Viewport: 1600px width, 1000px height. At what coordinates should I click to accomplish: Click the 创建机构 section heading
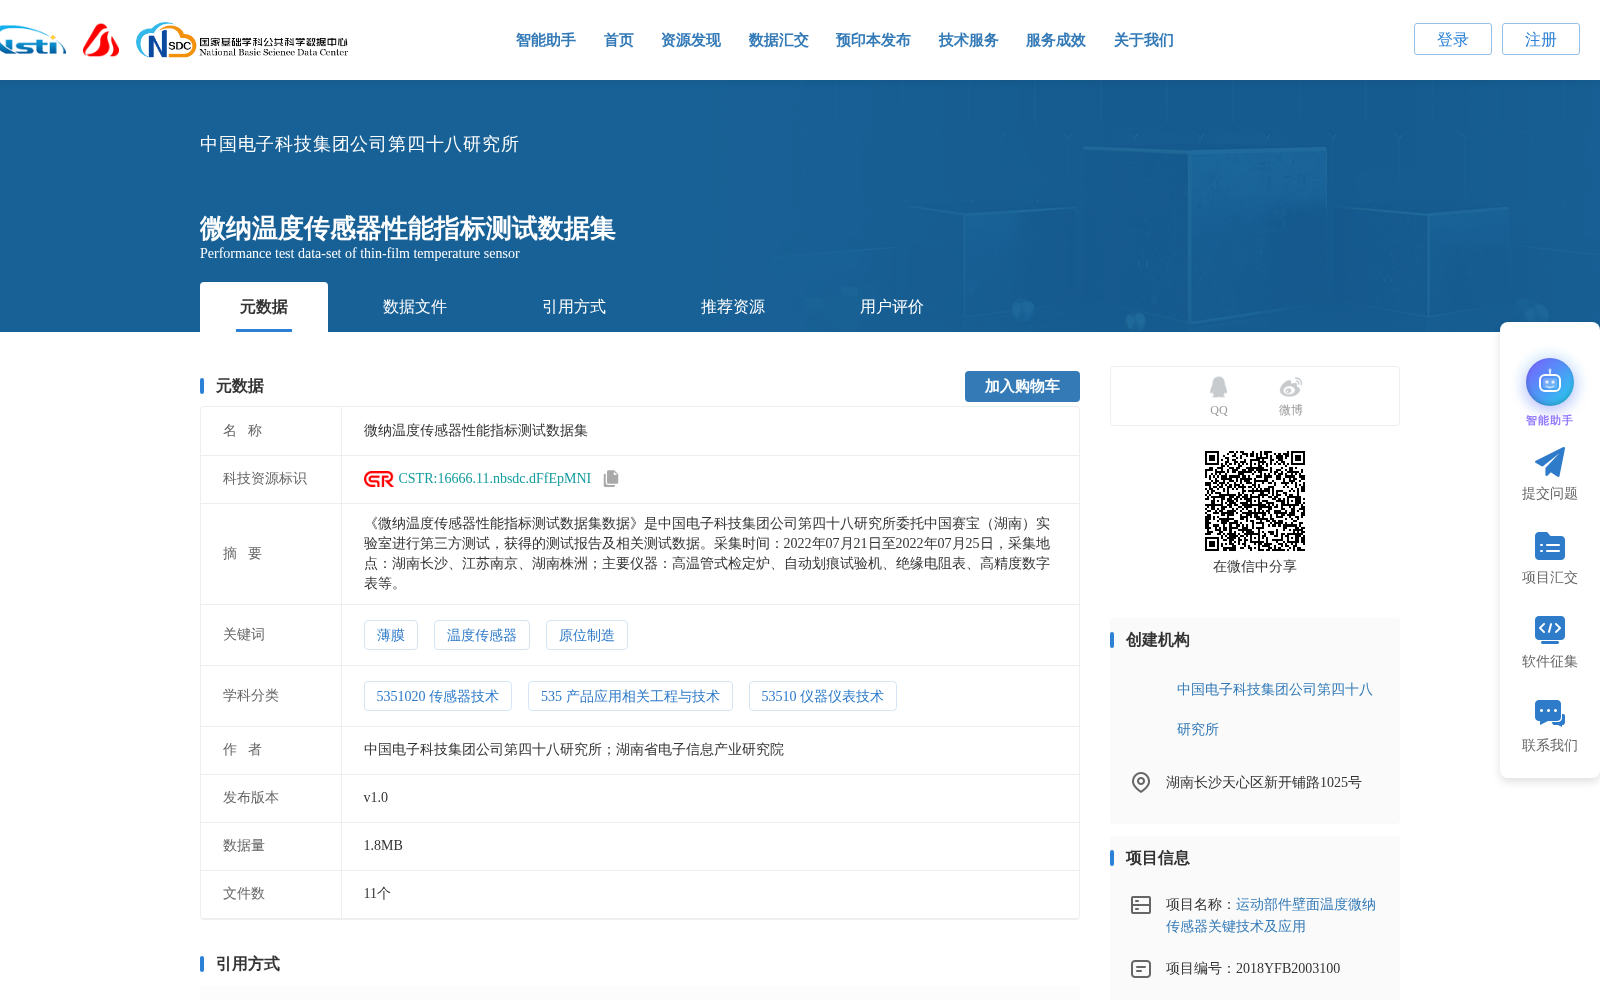point(1157,640)
